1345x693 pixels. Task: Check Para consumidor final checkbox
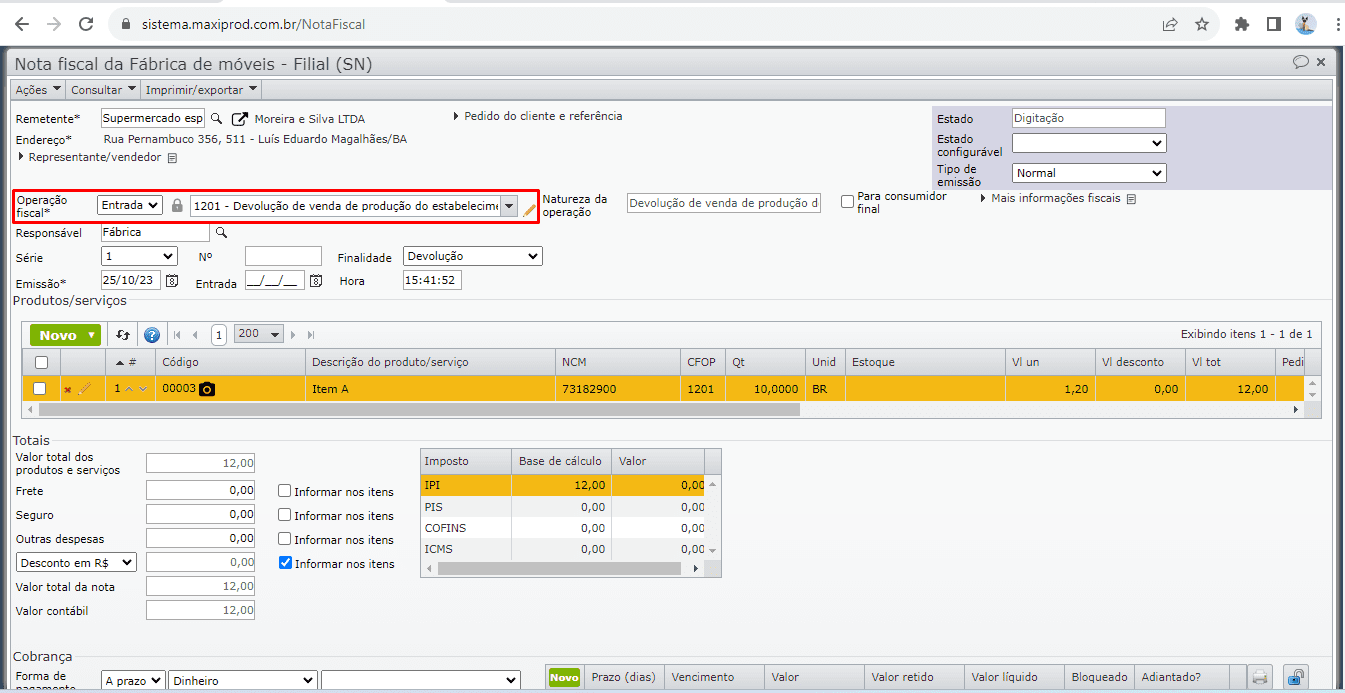click(847, 202)
